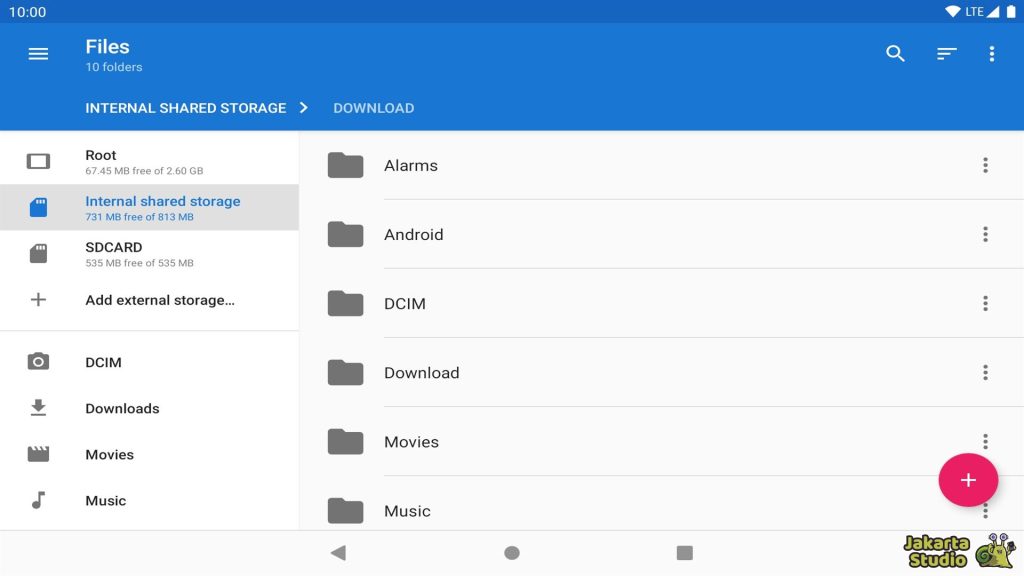Select the Root storage icon in sidebar

[38, 158]
